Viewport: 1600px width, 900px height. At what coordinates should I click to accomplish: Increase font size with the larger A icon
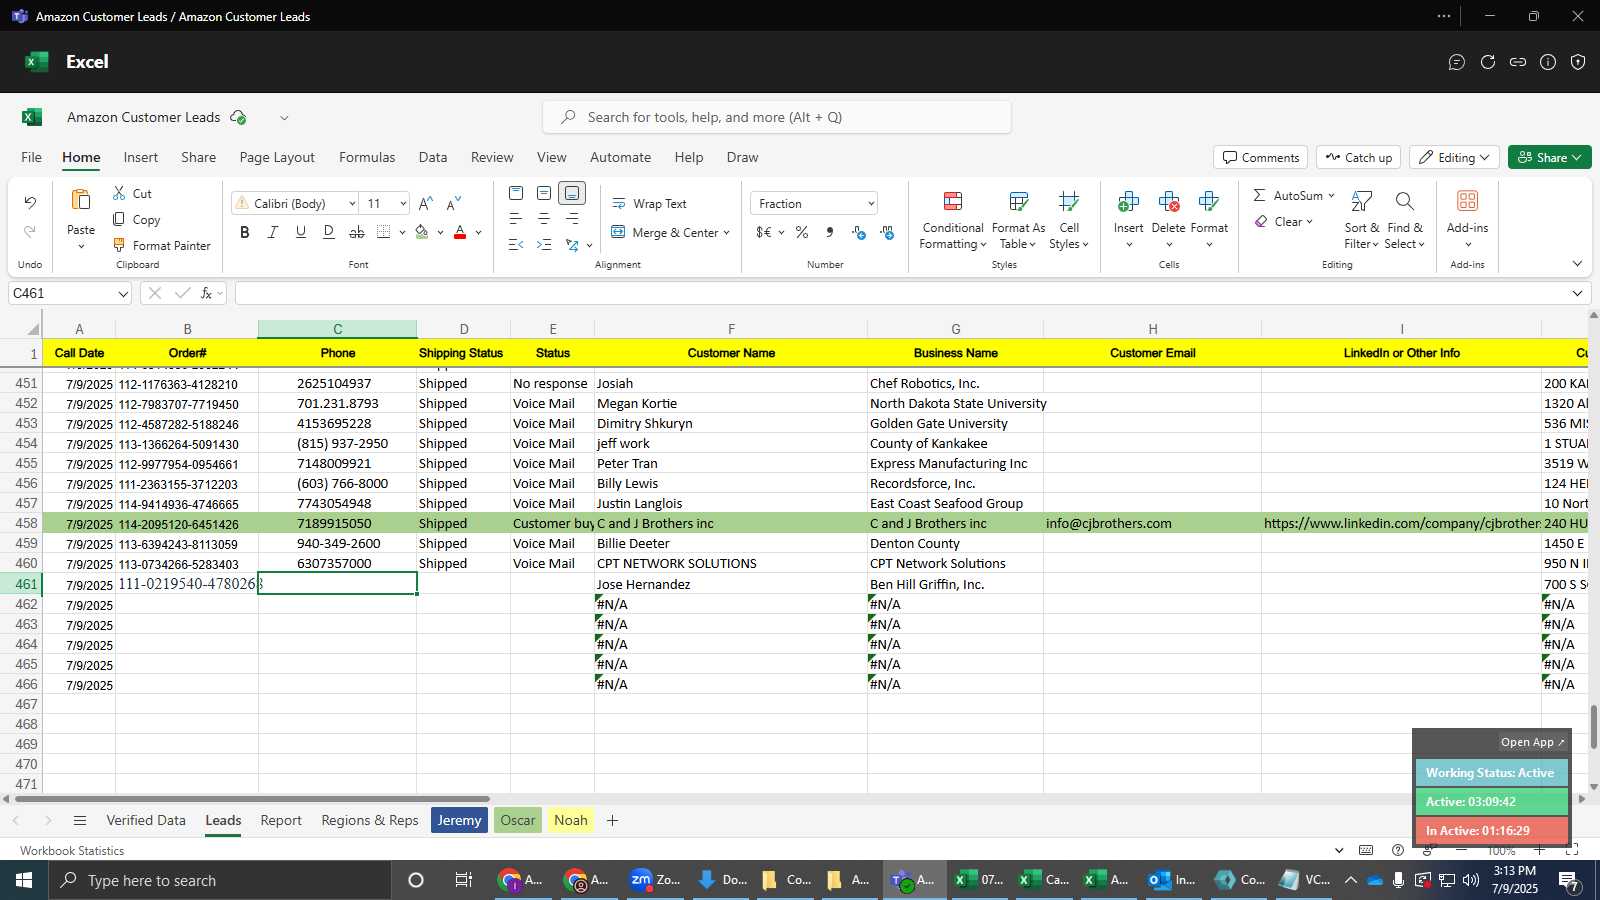coord(426,203)
